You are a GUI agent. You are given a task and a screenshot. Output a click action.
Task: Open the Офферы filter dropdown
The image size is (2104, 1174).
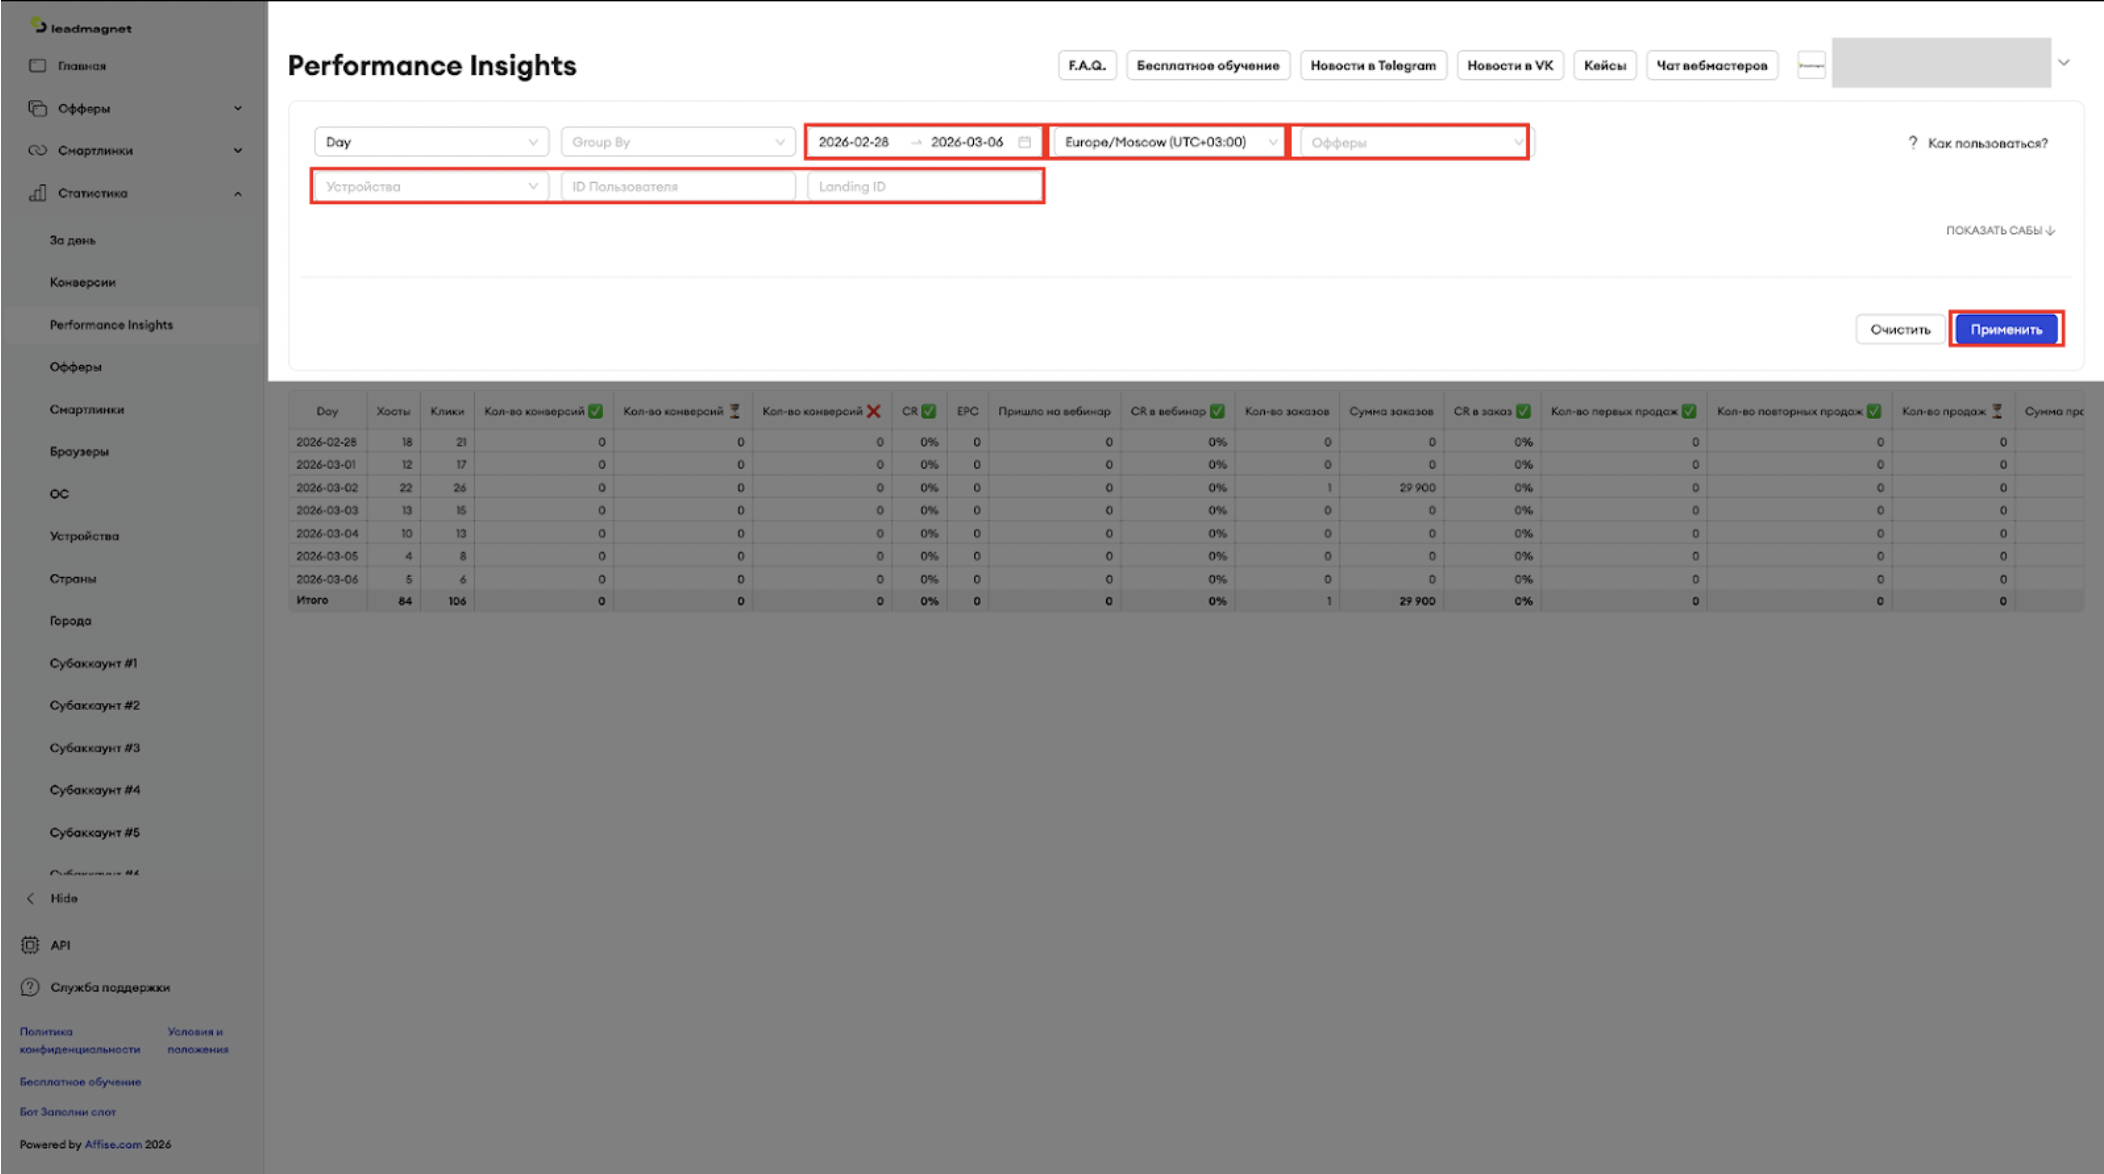[x=1414, y=142]
